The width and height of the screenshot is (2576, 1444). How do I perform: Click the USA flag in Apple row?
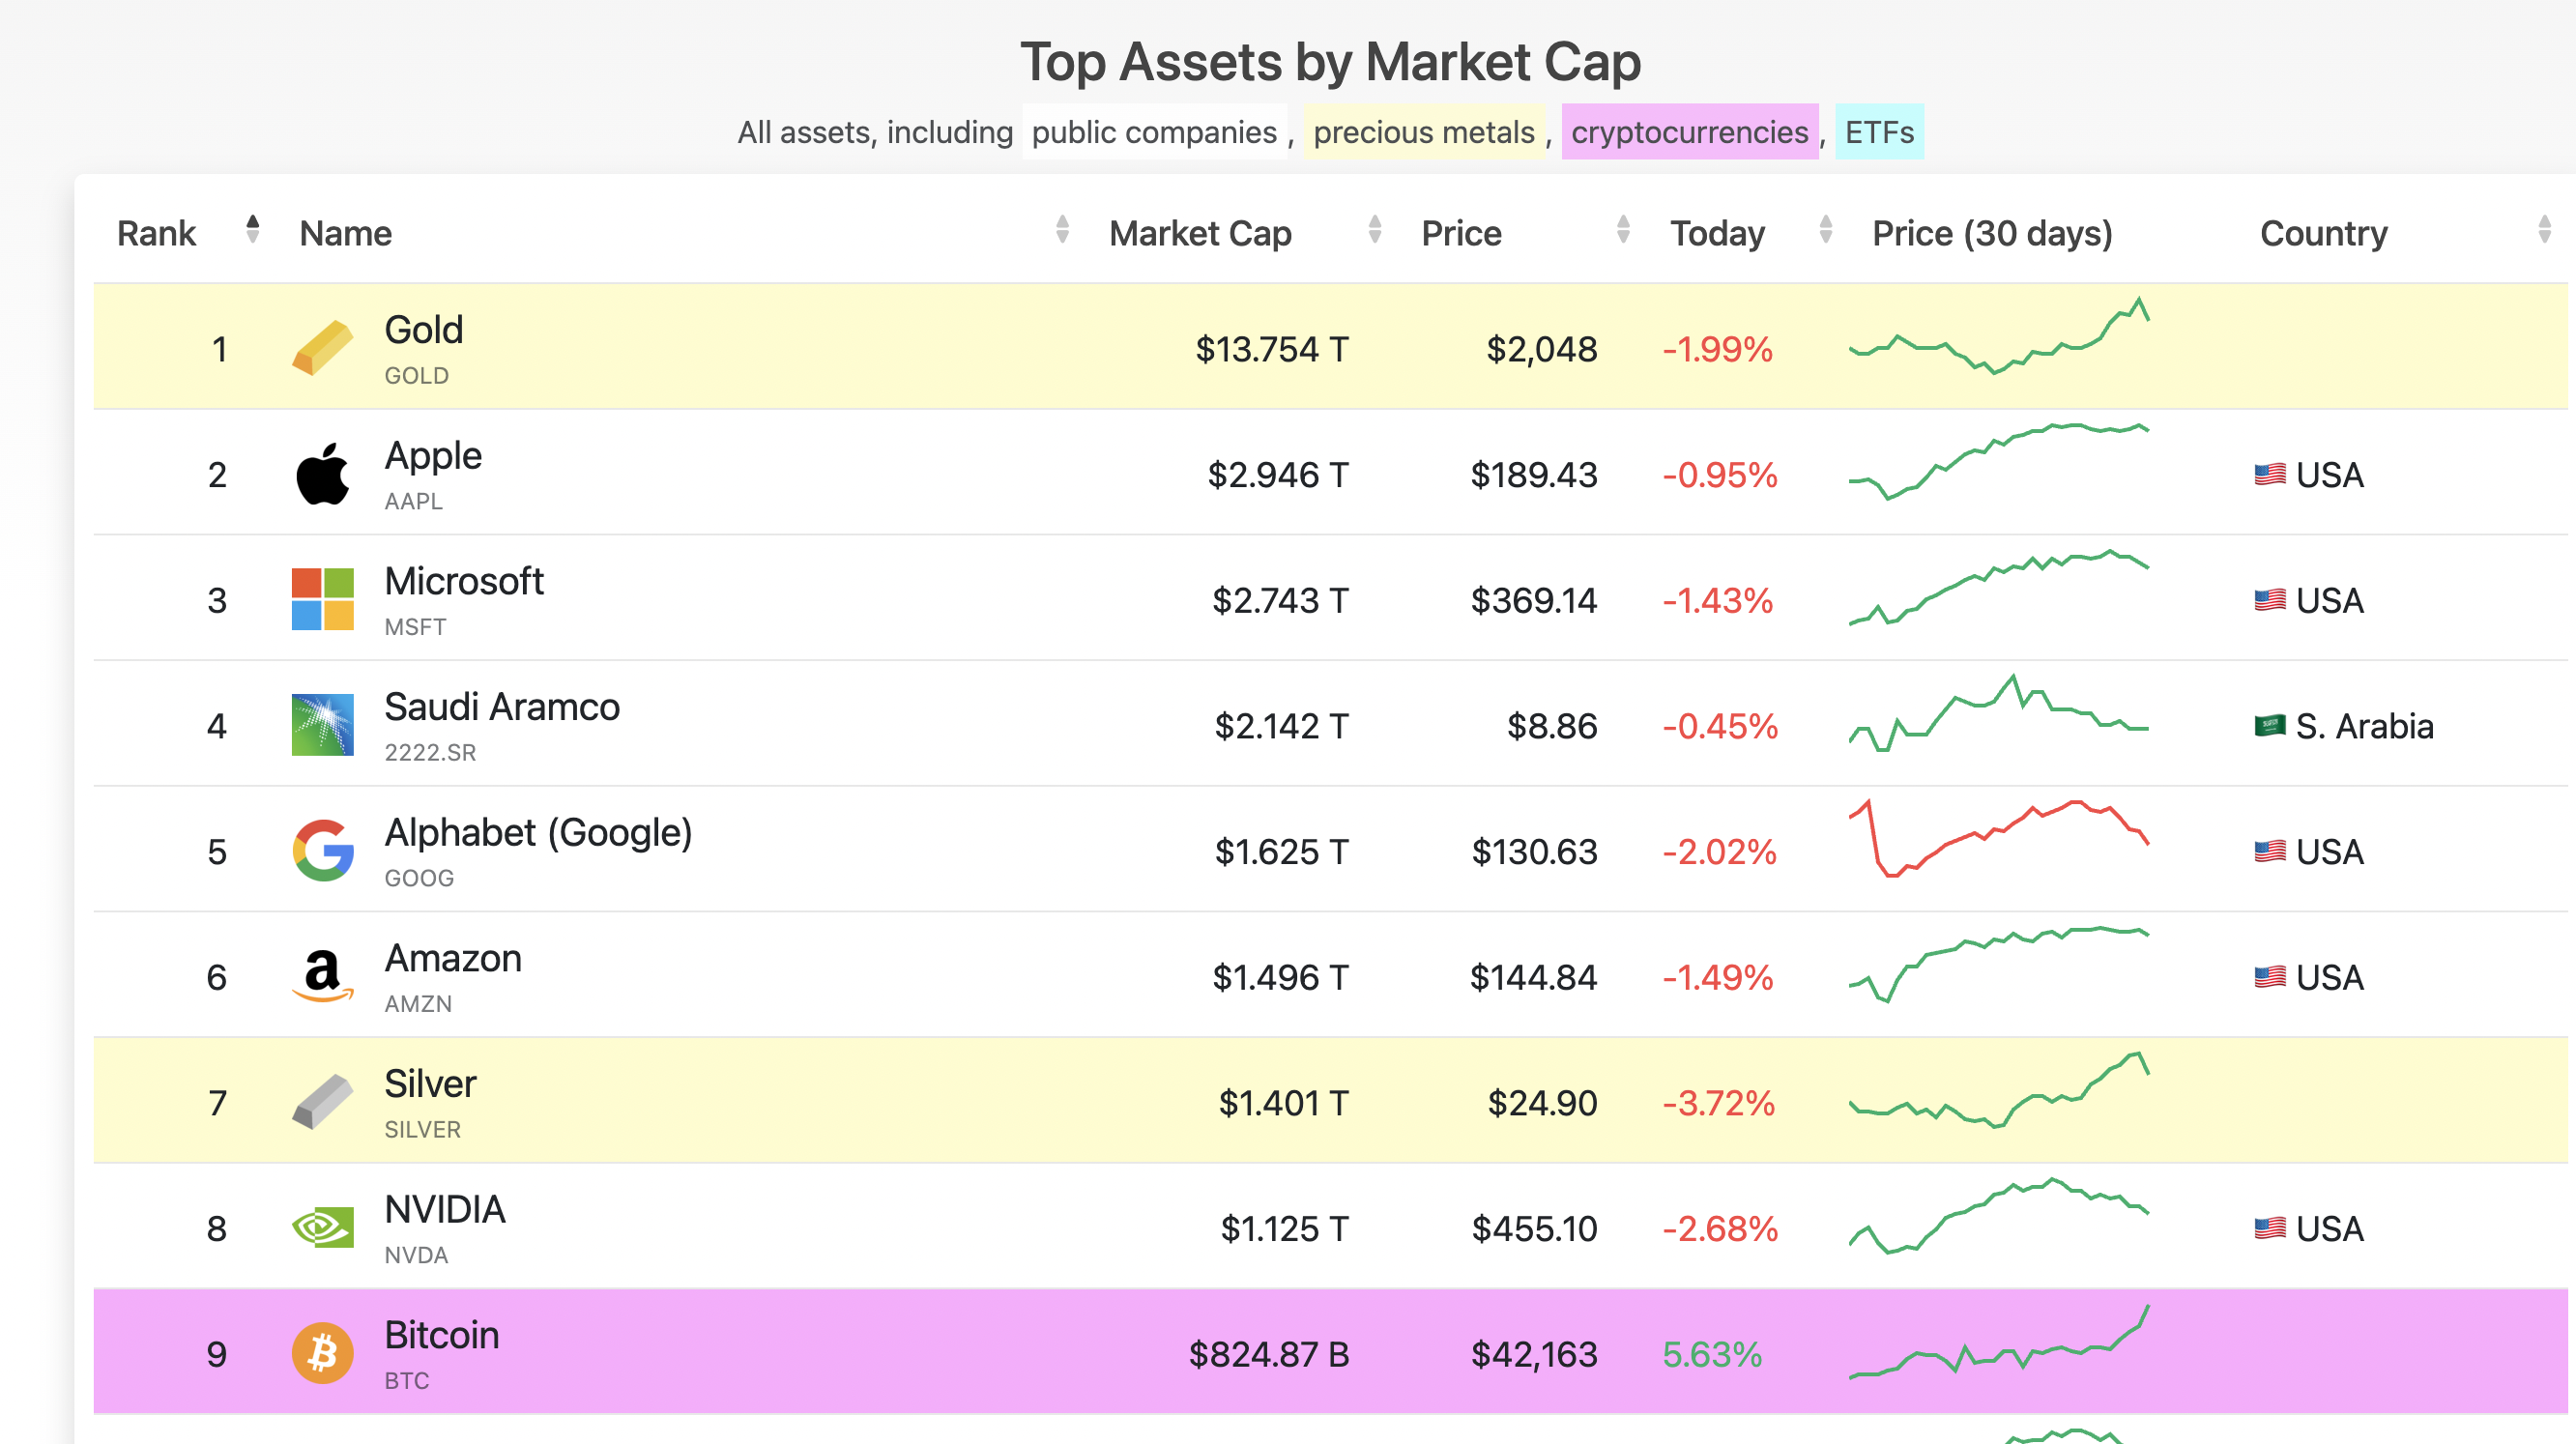[2269, 474]
